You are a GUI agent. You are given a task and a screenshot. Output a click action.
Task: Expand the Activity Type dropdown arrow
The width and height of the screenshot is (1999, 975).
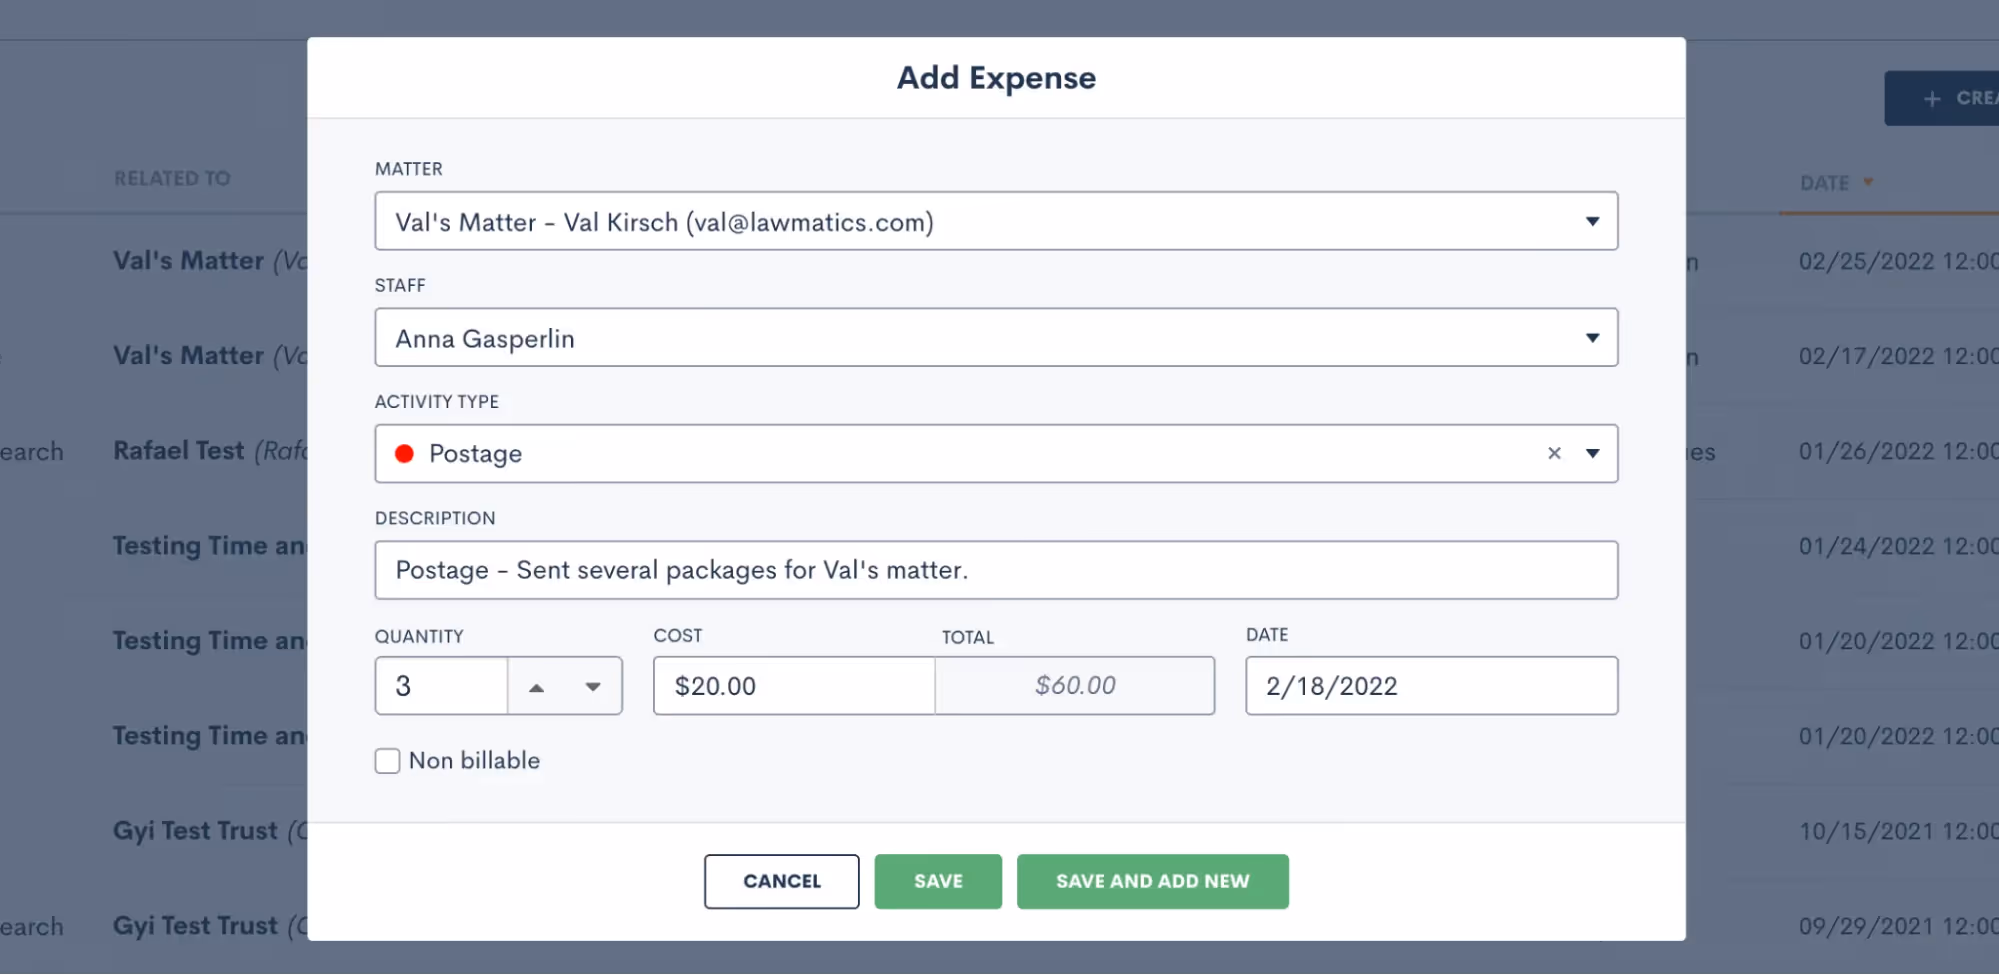[1592, 453]
